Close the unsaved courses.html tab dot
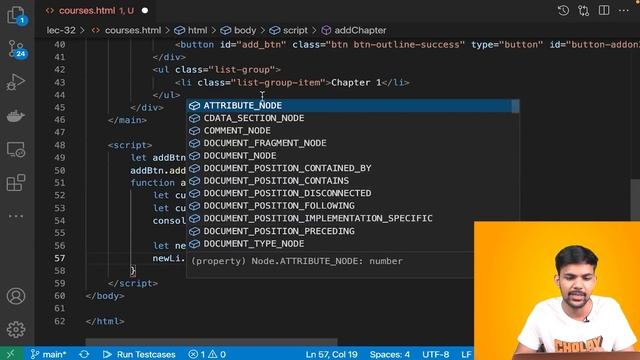 [145, 11]
